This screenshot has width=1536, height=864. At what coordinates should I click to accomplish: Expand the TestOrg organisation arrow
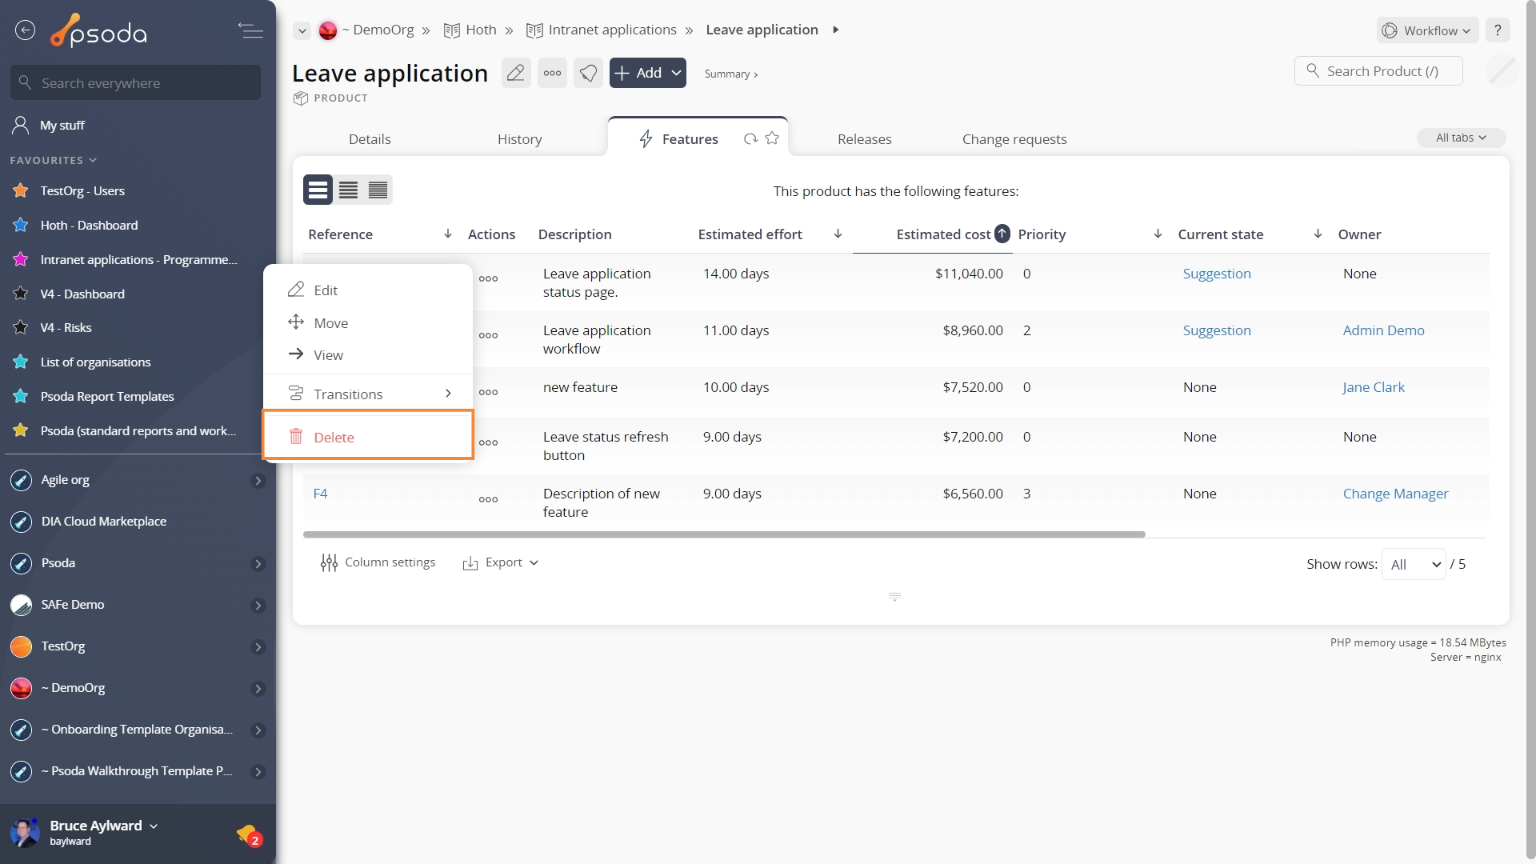click(258, 648)
